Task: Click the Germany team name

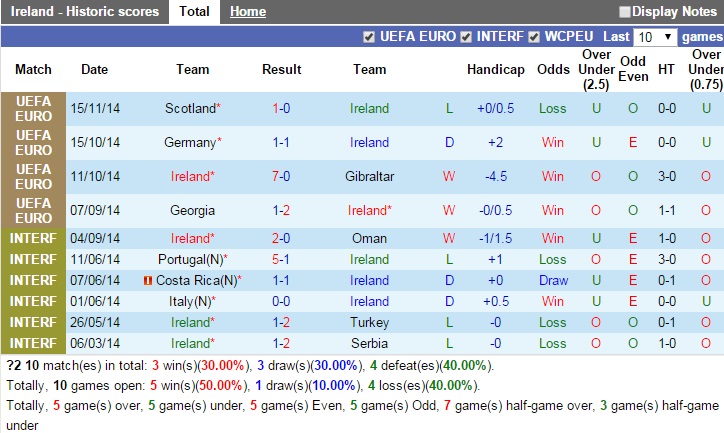Action: point(190,143)
